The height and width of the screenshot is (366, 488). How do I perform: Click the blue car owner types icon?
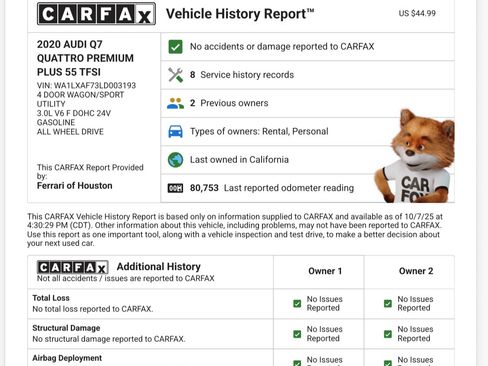click(x=175, y=131)
